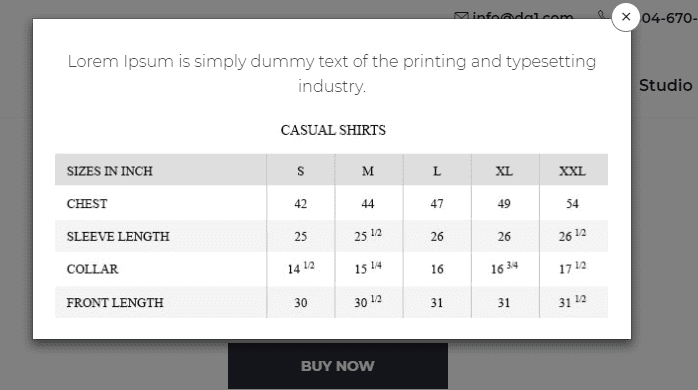Click the SLEEVE LENGTH row label
Image resolution: width=698 pixels, height=390 pixels.
pos(118,236)
